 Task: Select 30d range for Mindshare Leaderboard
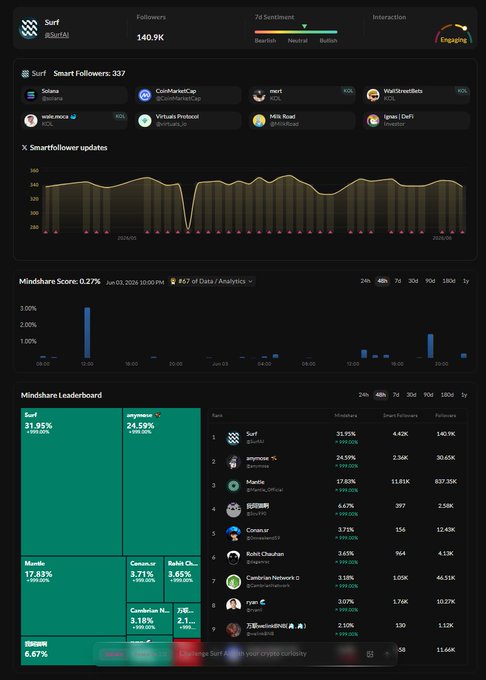pos(411,395)
